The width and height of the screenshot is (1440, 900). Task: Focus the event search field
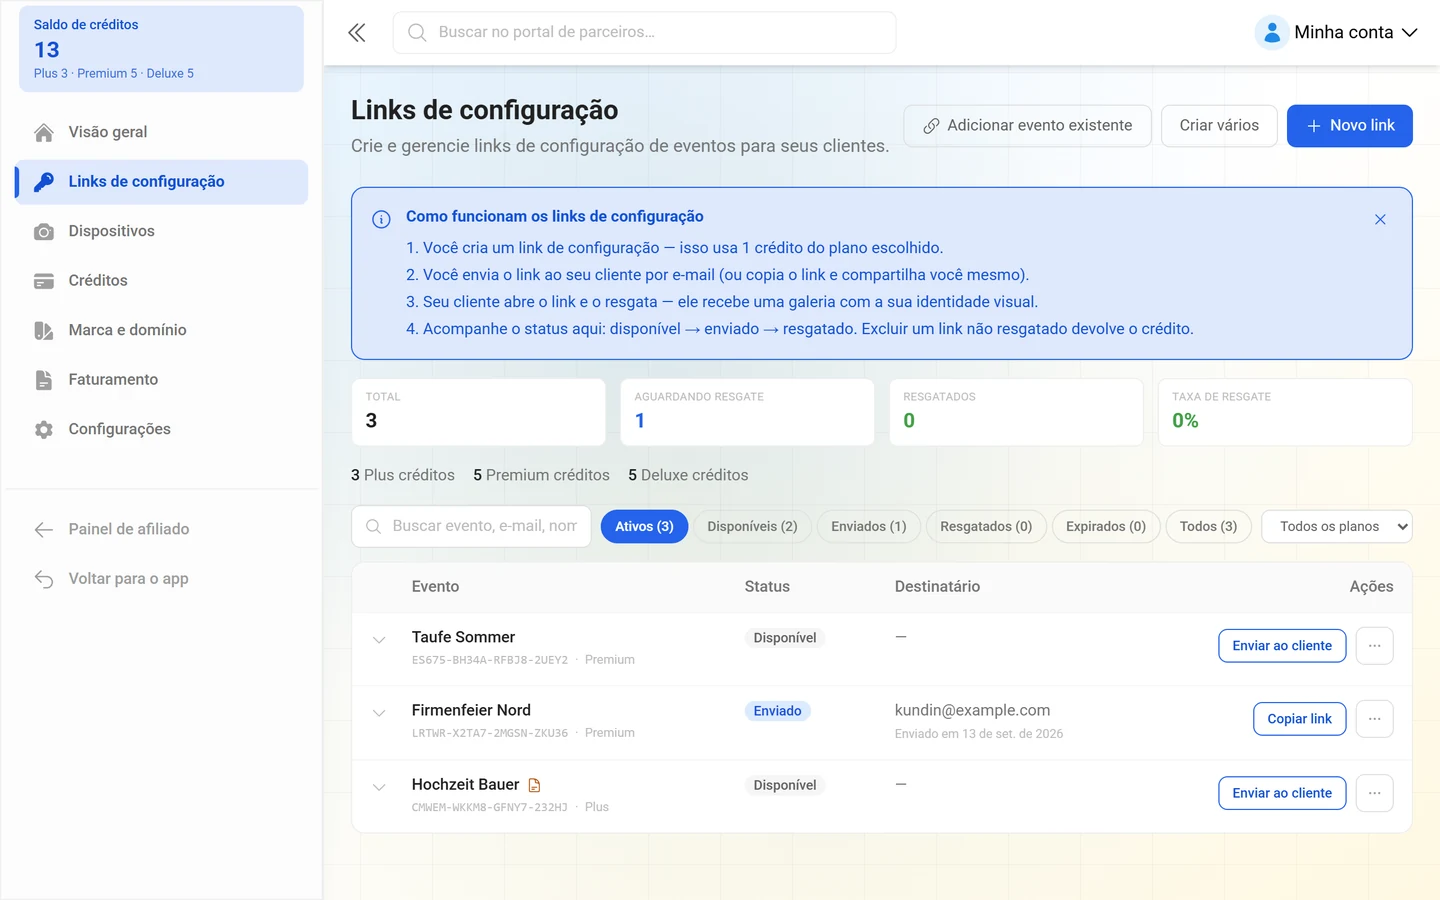coord(471,527)
